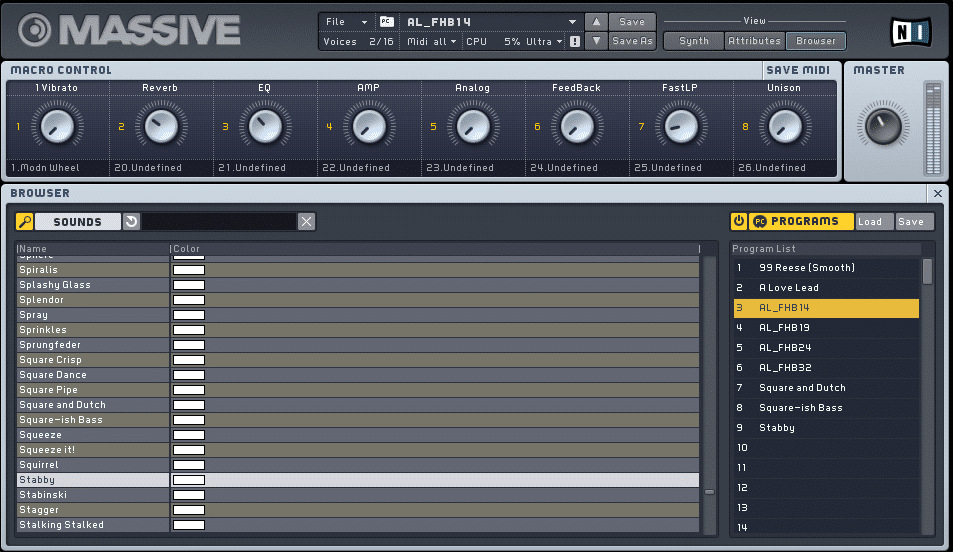Select the Square Pipe sound

357,390
